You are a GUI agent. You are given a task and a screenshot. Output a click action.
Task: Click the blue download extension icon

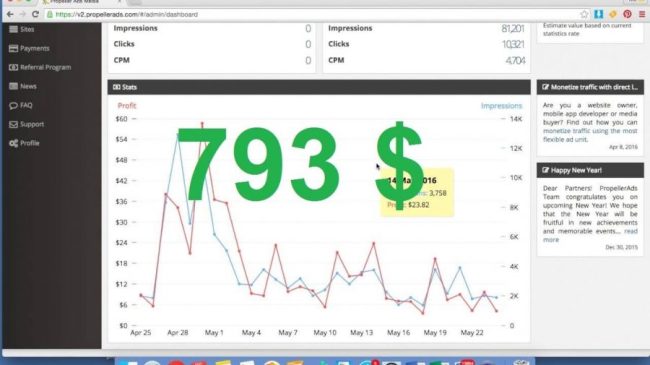click(x=598, y=15)
